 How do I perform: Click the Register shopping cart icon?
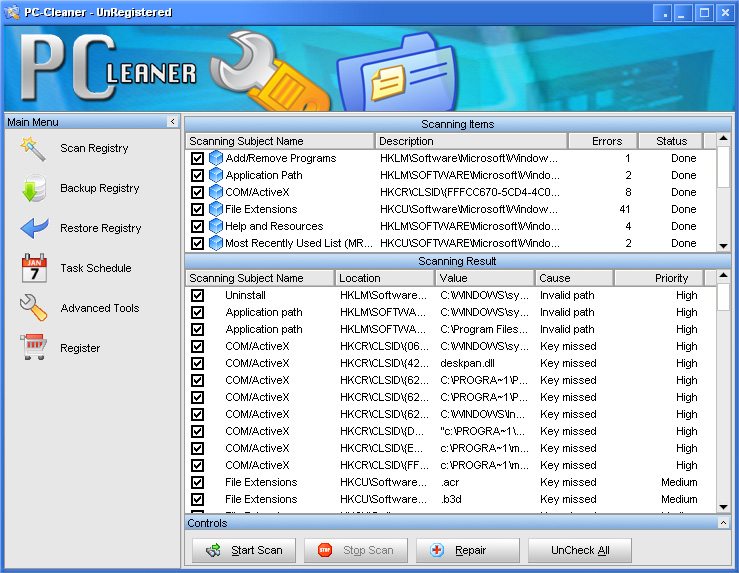pyautogui.click(x=33, y=347)
